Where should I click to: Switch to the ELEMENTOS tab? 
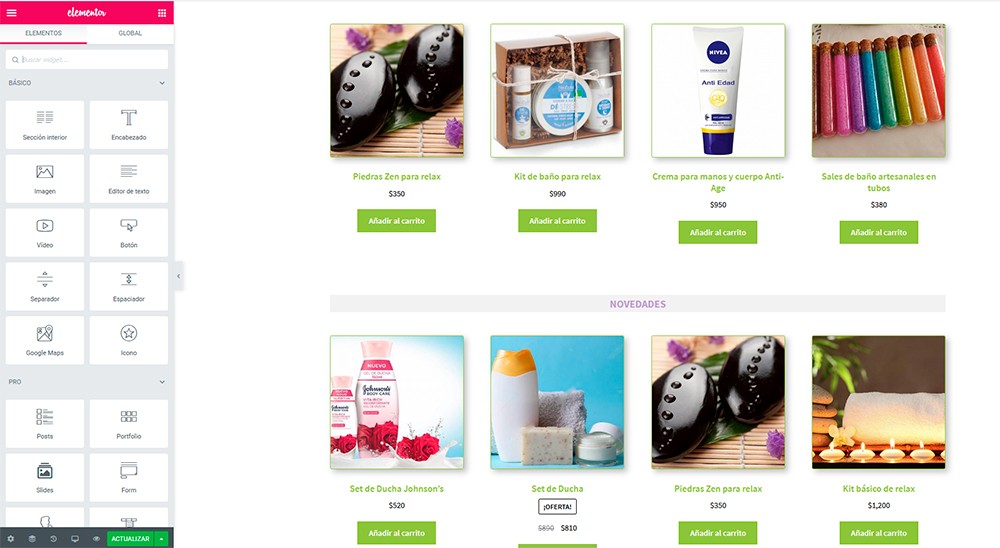coord(43,33)
